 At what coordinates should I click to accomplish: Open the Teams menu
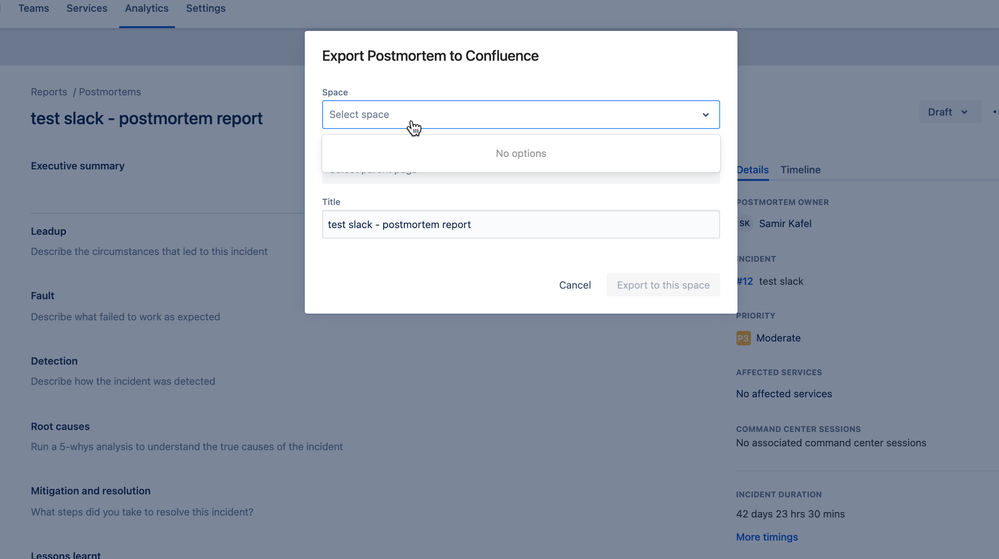(34, 8)
